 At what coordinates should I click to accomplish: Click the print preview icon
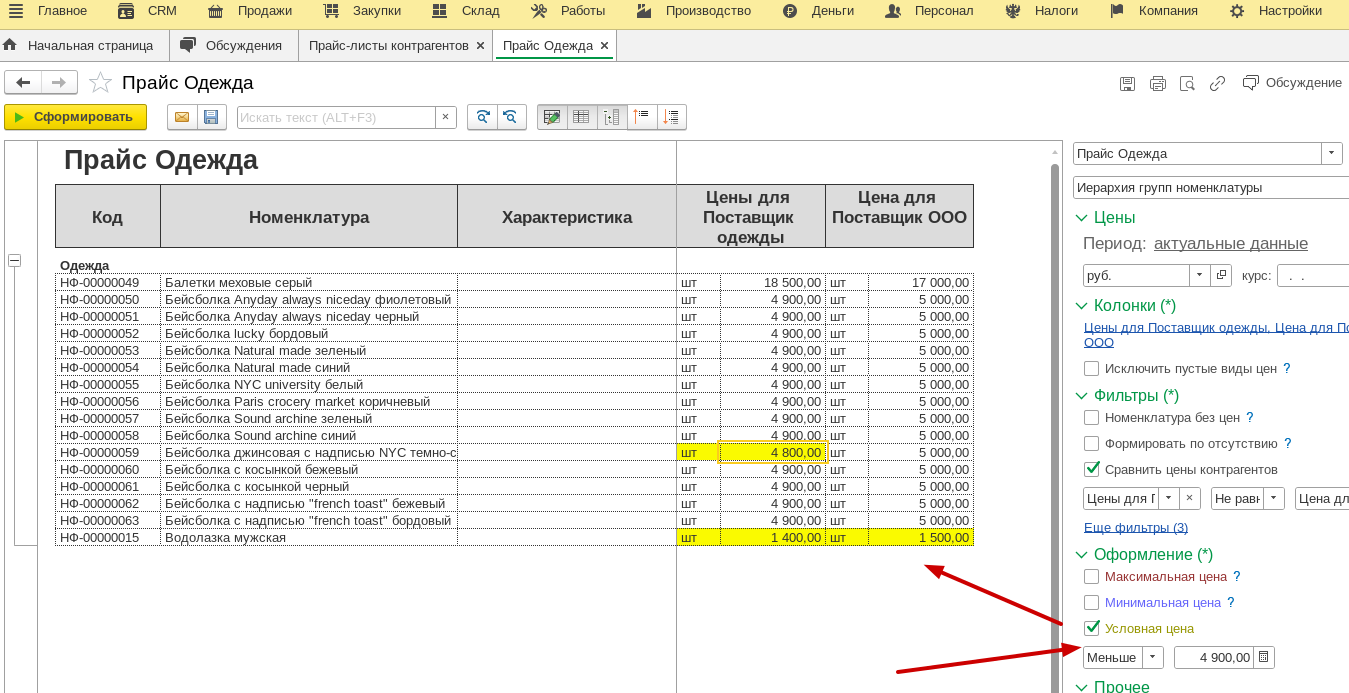click(1187, 83)
